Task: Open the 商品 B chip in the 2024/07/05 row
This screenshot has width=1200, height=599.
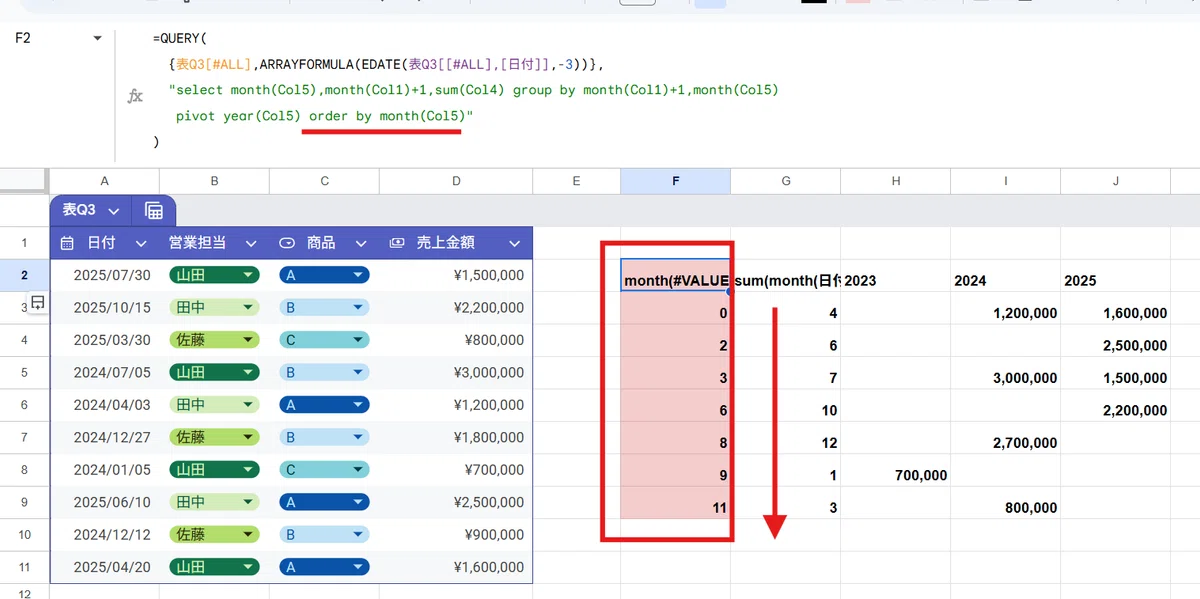Action: (324, 373)
